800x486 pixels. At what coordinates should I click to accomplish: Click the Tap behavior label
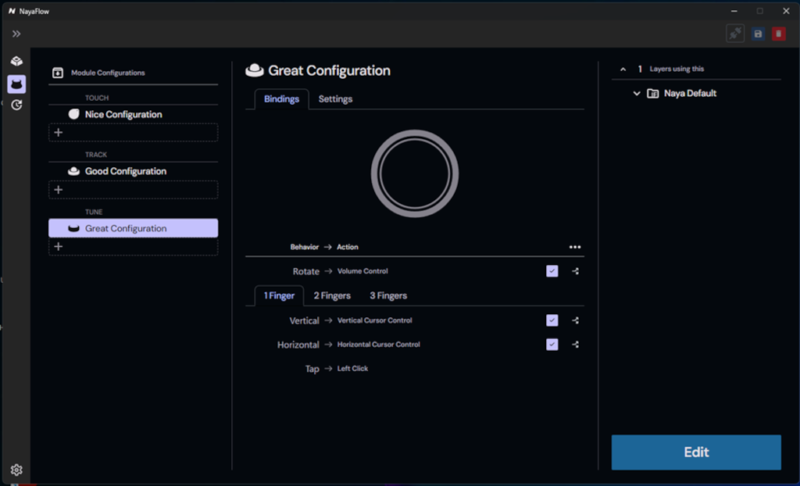pos(312,369)
